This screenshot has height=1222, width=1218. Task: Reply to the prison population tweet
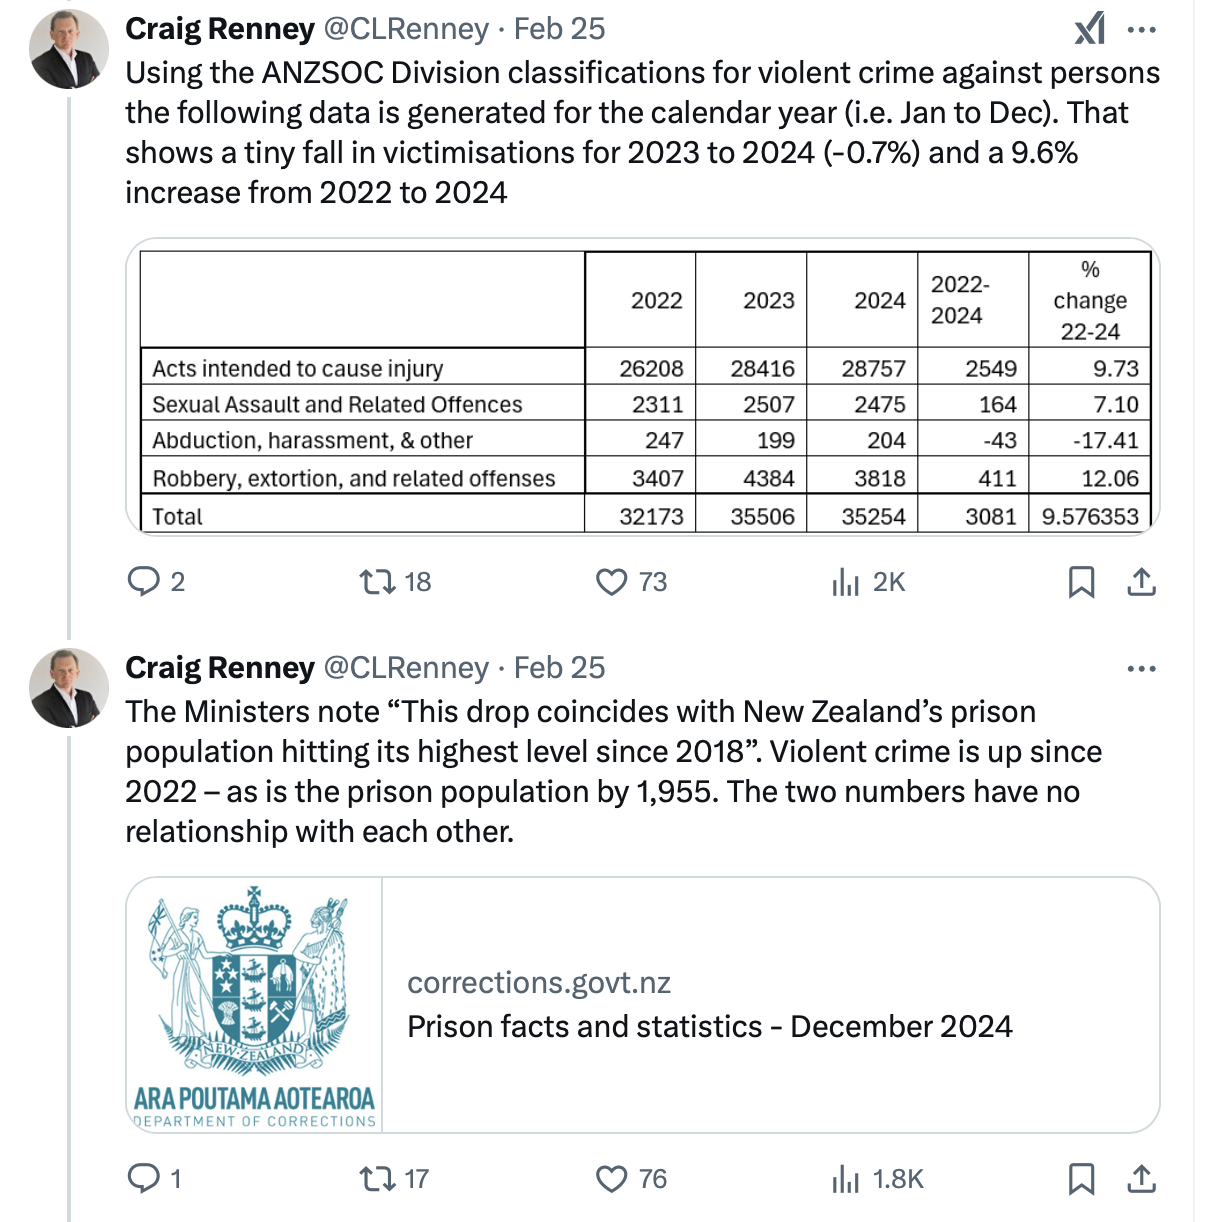pyautogui.click(x=144, y=1179)
